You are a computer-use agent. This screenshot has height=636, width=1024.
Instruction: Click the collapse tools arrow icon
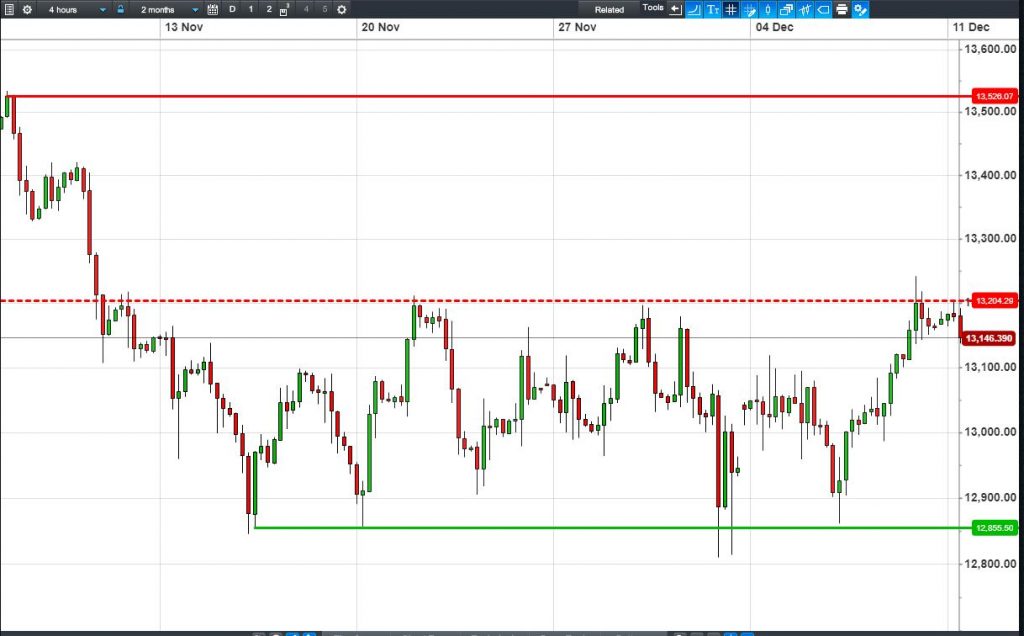[676, 9]
